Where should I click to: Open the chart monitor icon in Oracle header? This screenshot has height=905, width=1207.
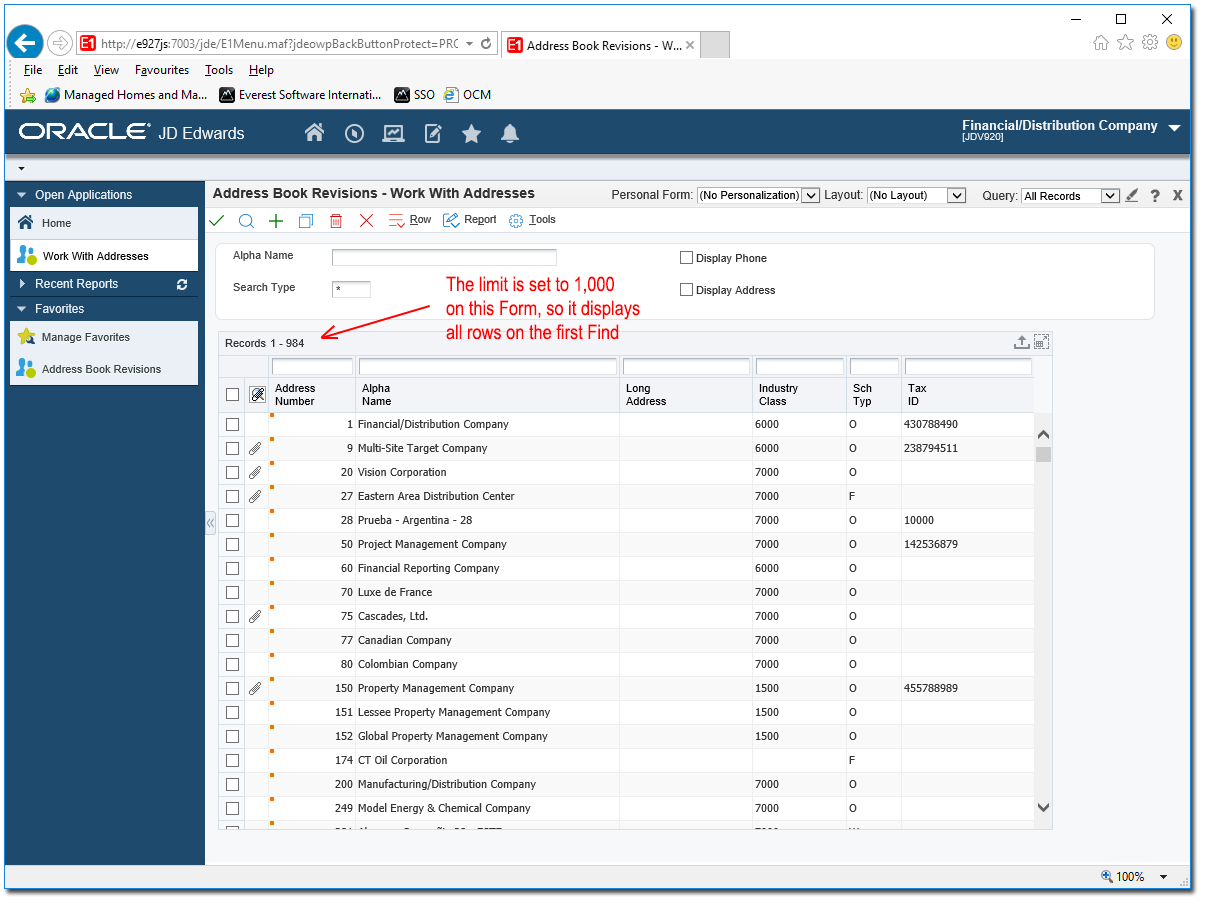pyautogui.click(x=393, y=133)
